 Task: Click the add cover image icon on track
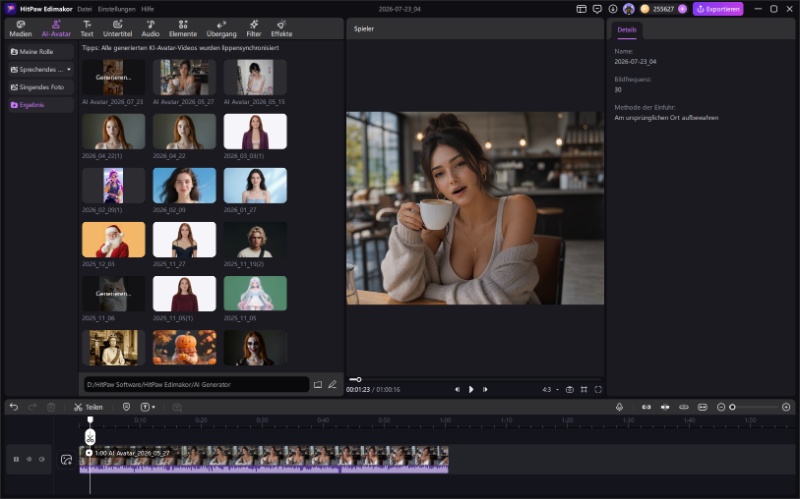pos(66,459)
